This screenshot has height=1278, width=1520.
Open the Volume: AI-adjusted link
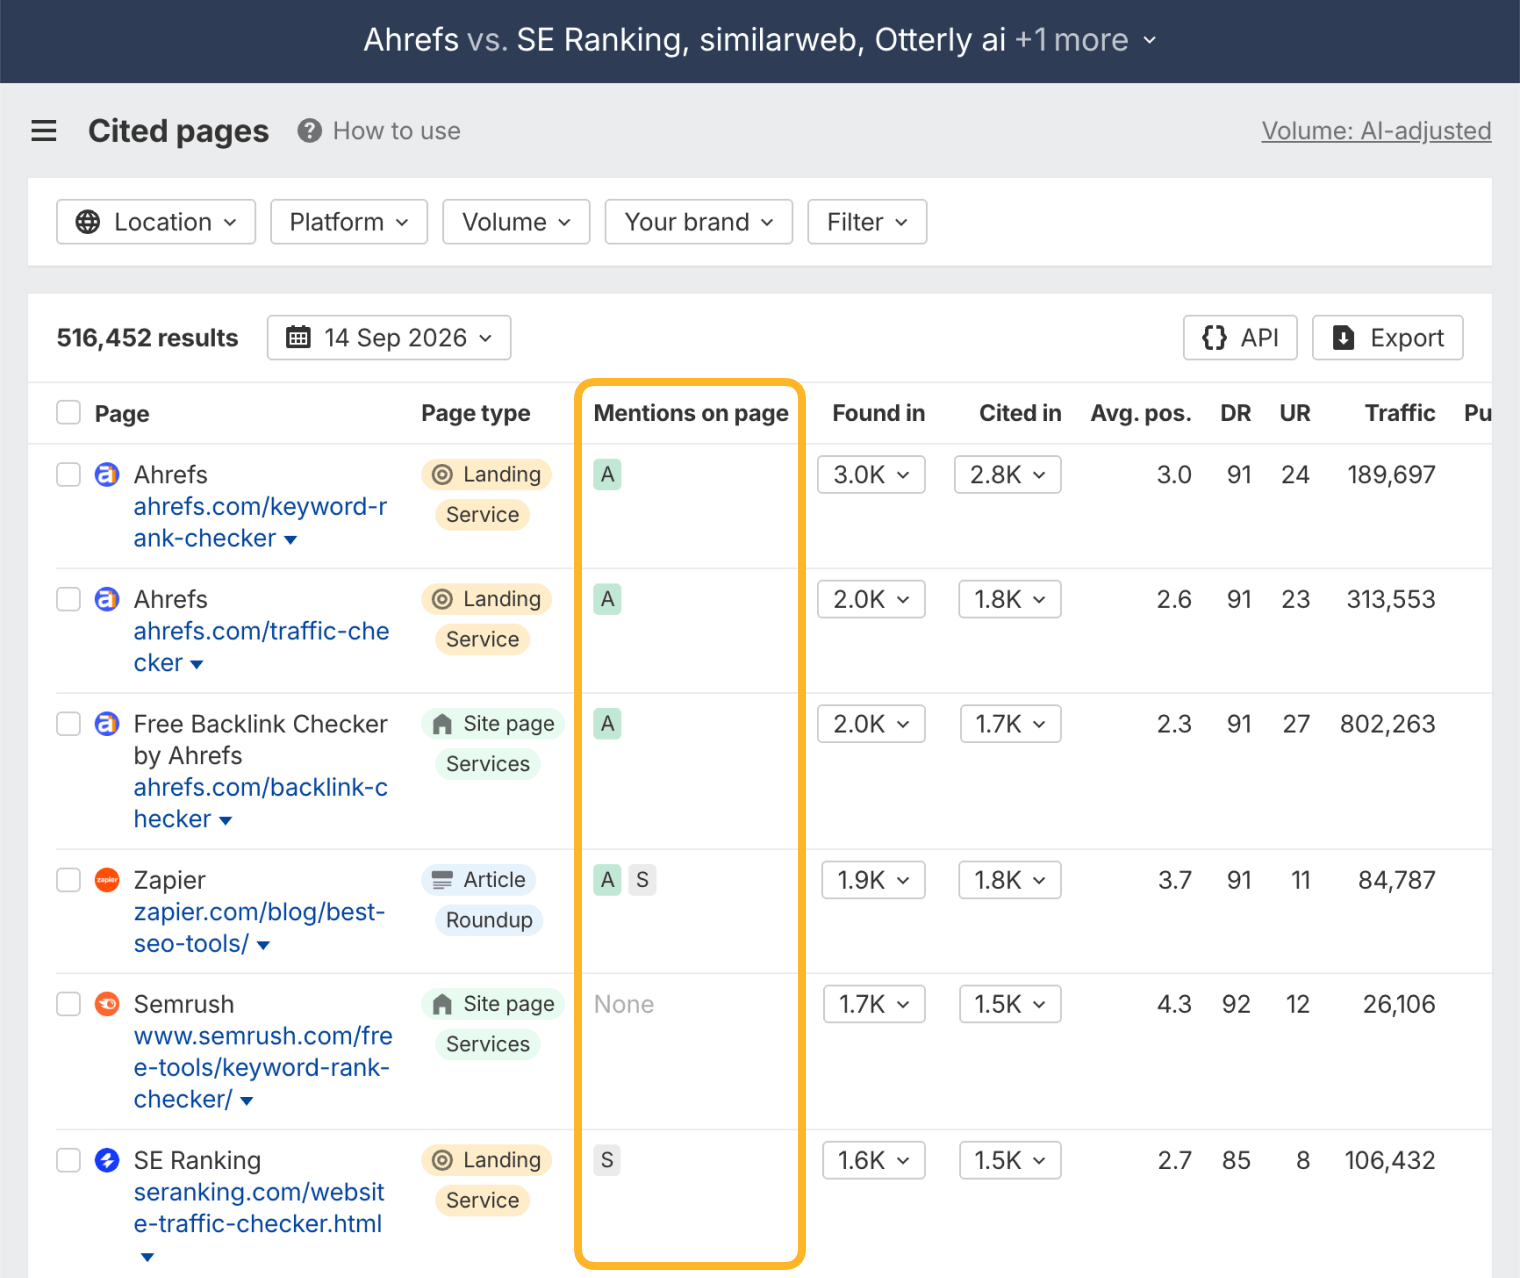pyautogui.click(x=1376, y=131)
